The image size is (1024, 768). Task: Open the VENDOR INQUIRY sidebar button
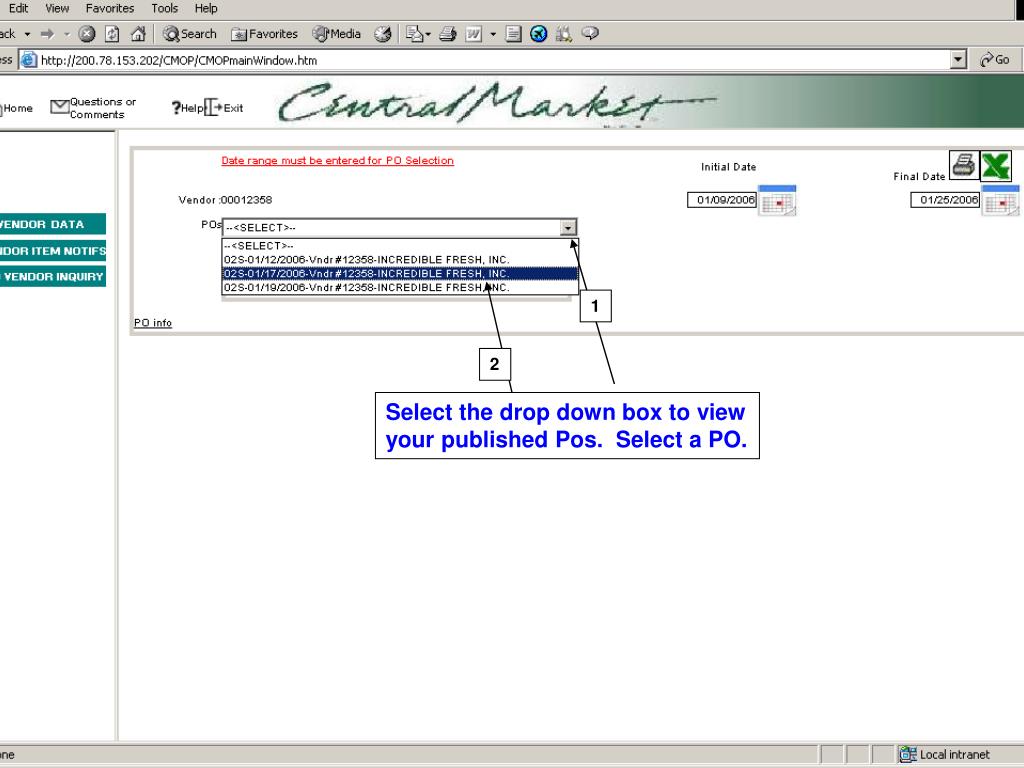pyautogui.click(x=52, y=276)
